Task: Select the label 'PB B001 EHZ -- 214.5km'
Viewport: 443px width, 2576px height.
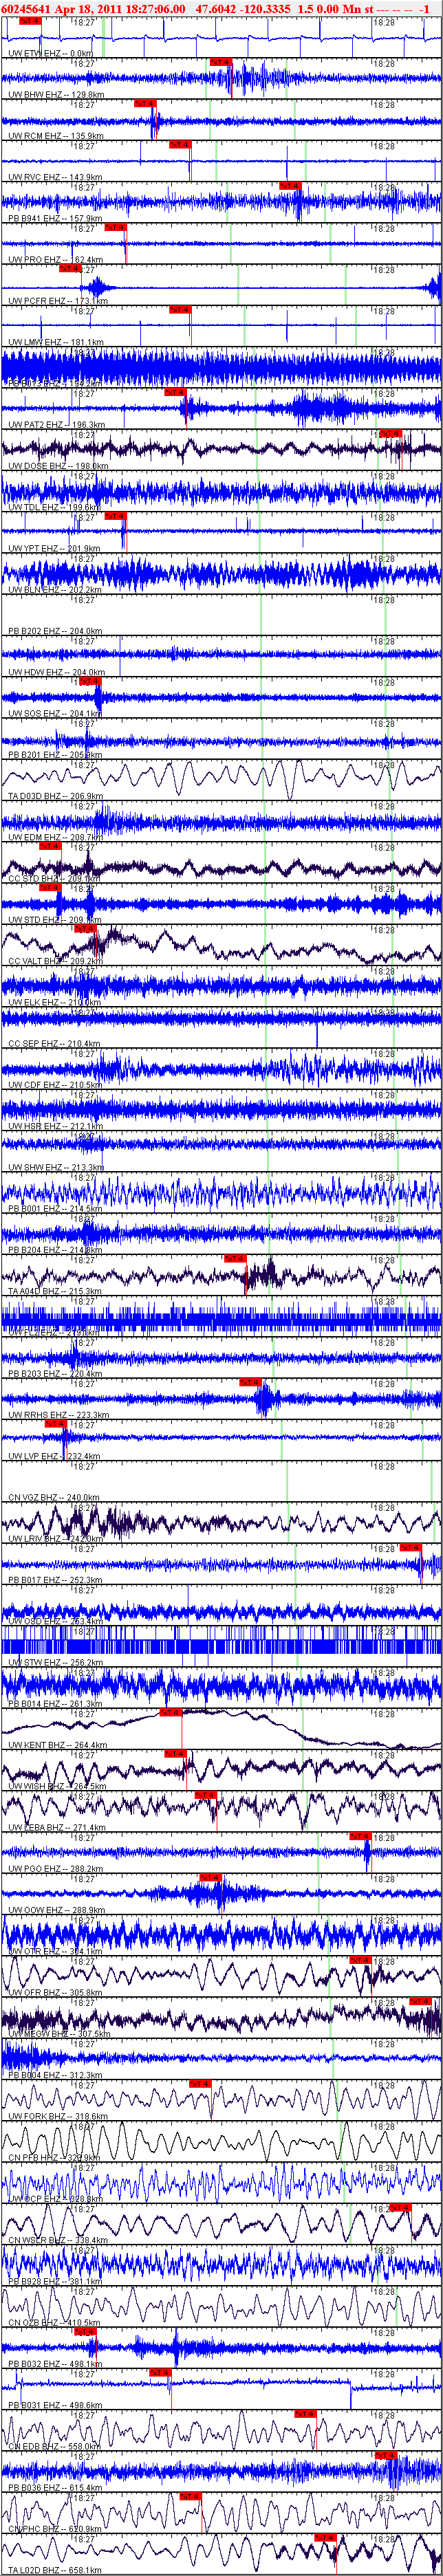Action: pyautogui.click(x=56, y=1208)
